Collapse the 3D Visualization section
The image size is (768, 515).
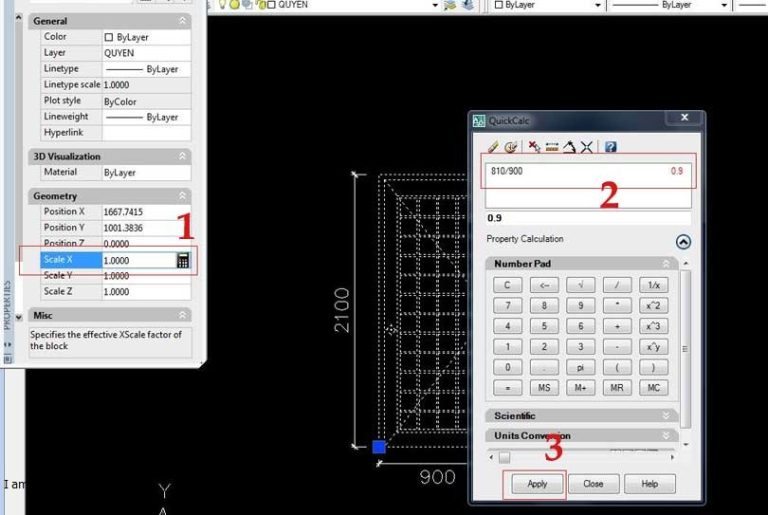(x=182, y=156)
